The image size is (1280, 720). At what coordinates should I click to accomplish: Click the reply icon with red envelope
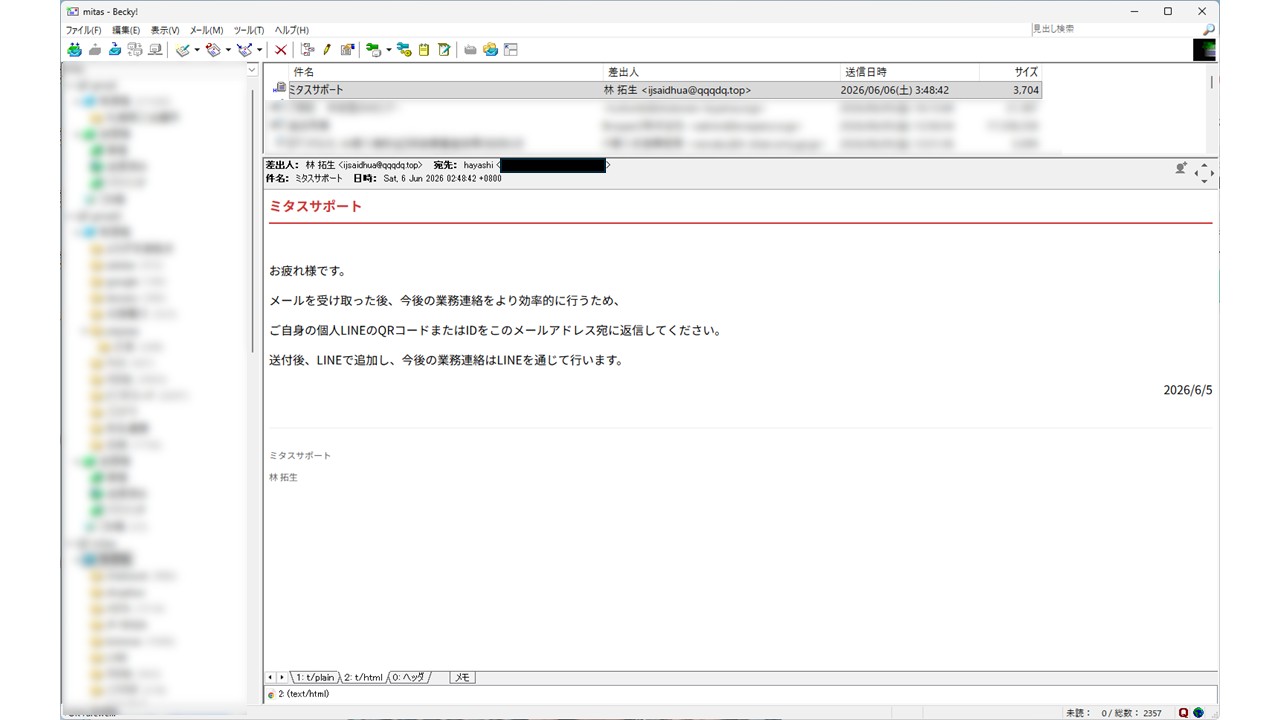pyautogui.click(x=213, y=50)
